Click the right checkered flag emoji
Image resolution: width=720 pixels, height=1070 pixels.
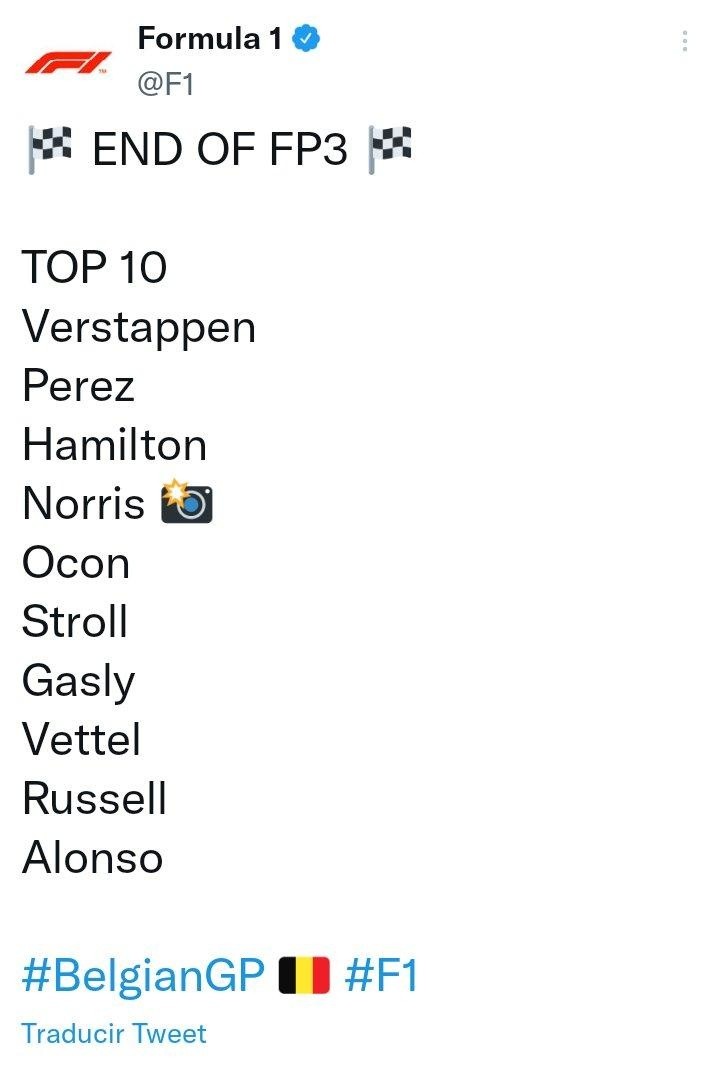point(391,149)
